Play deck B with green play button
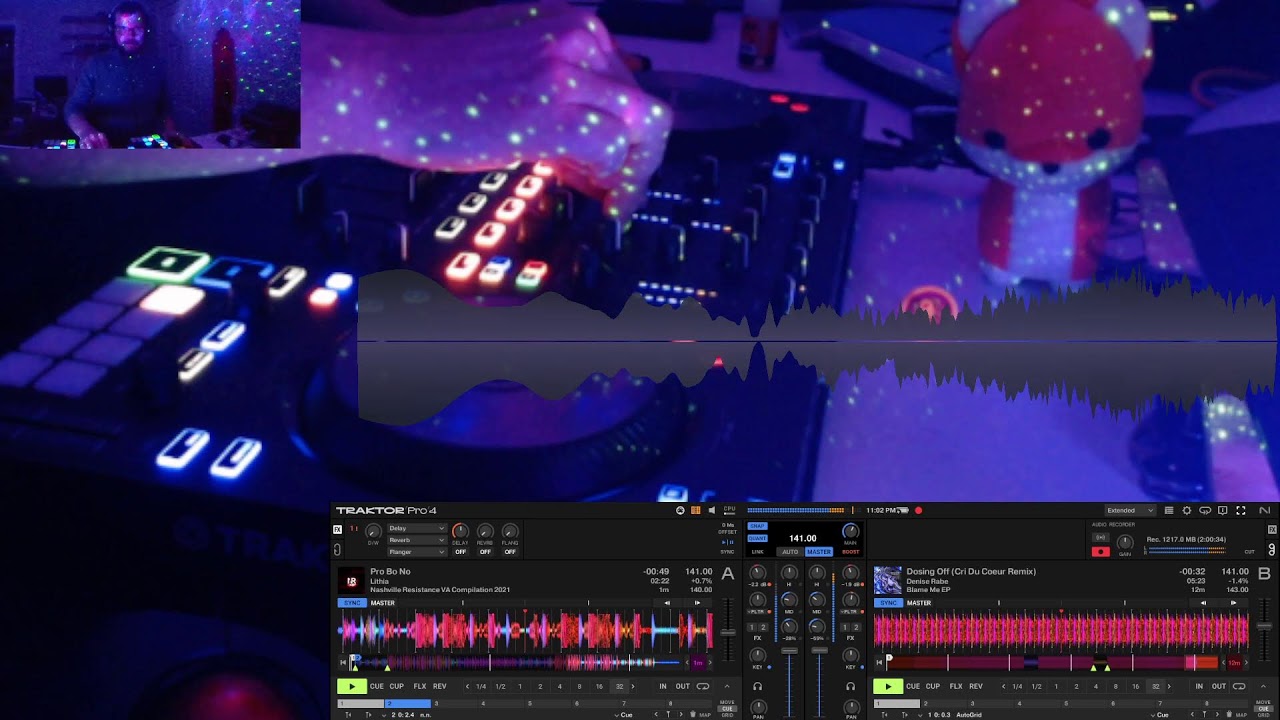The image size is (1280, 720). pos(888,686)
